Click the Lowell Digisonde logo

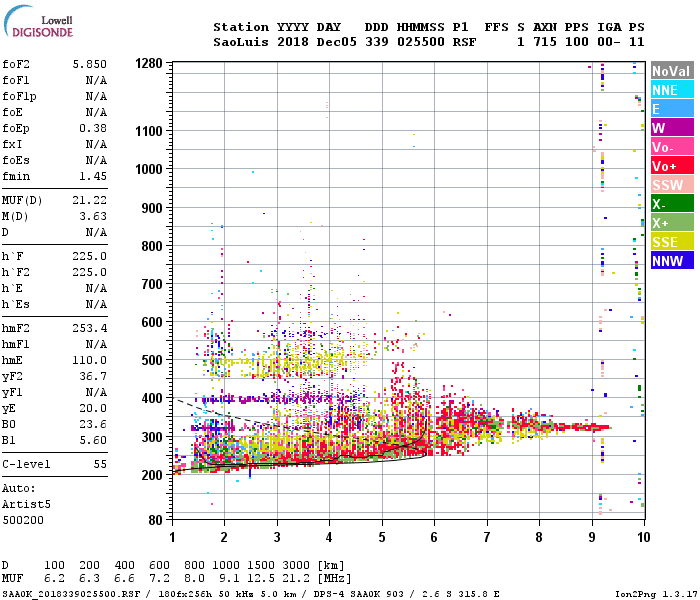click(38, 21)
